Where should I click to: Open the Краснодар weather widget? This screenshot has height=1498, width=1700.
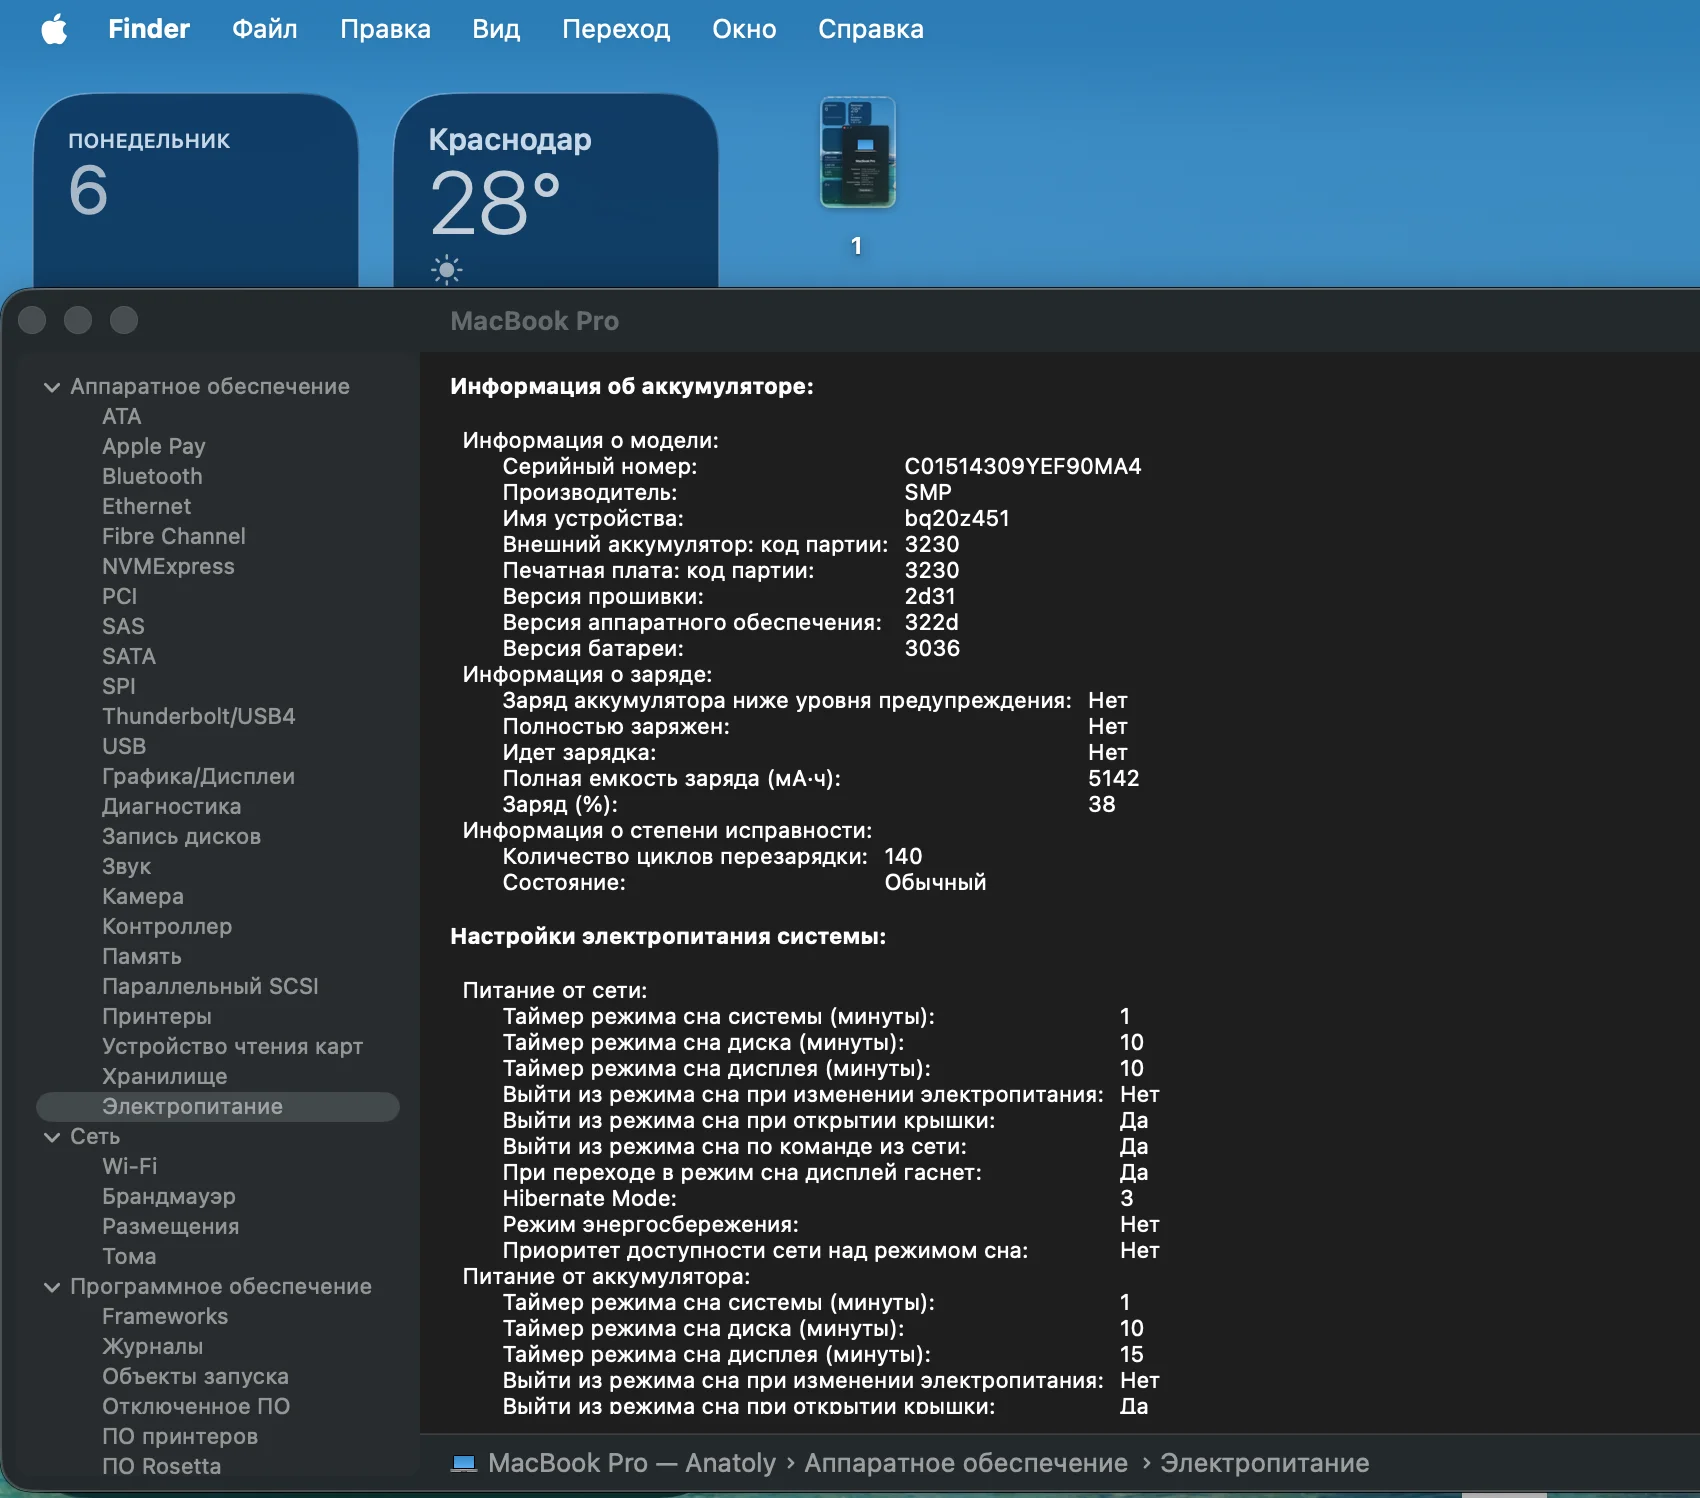[x=556, y=190]
